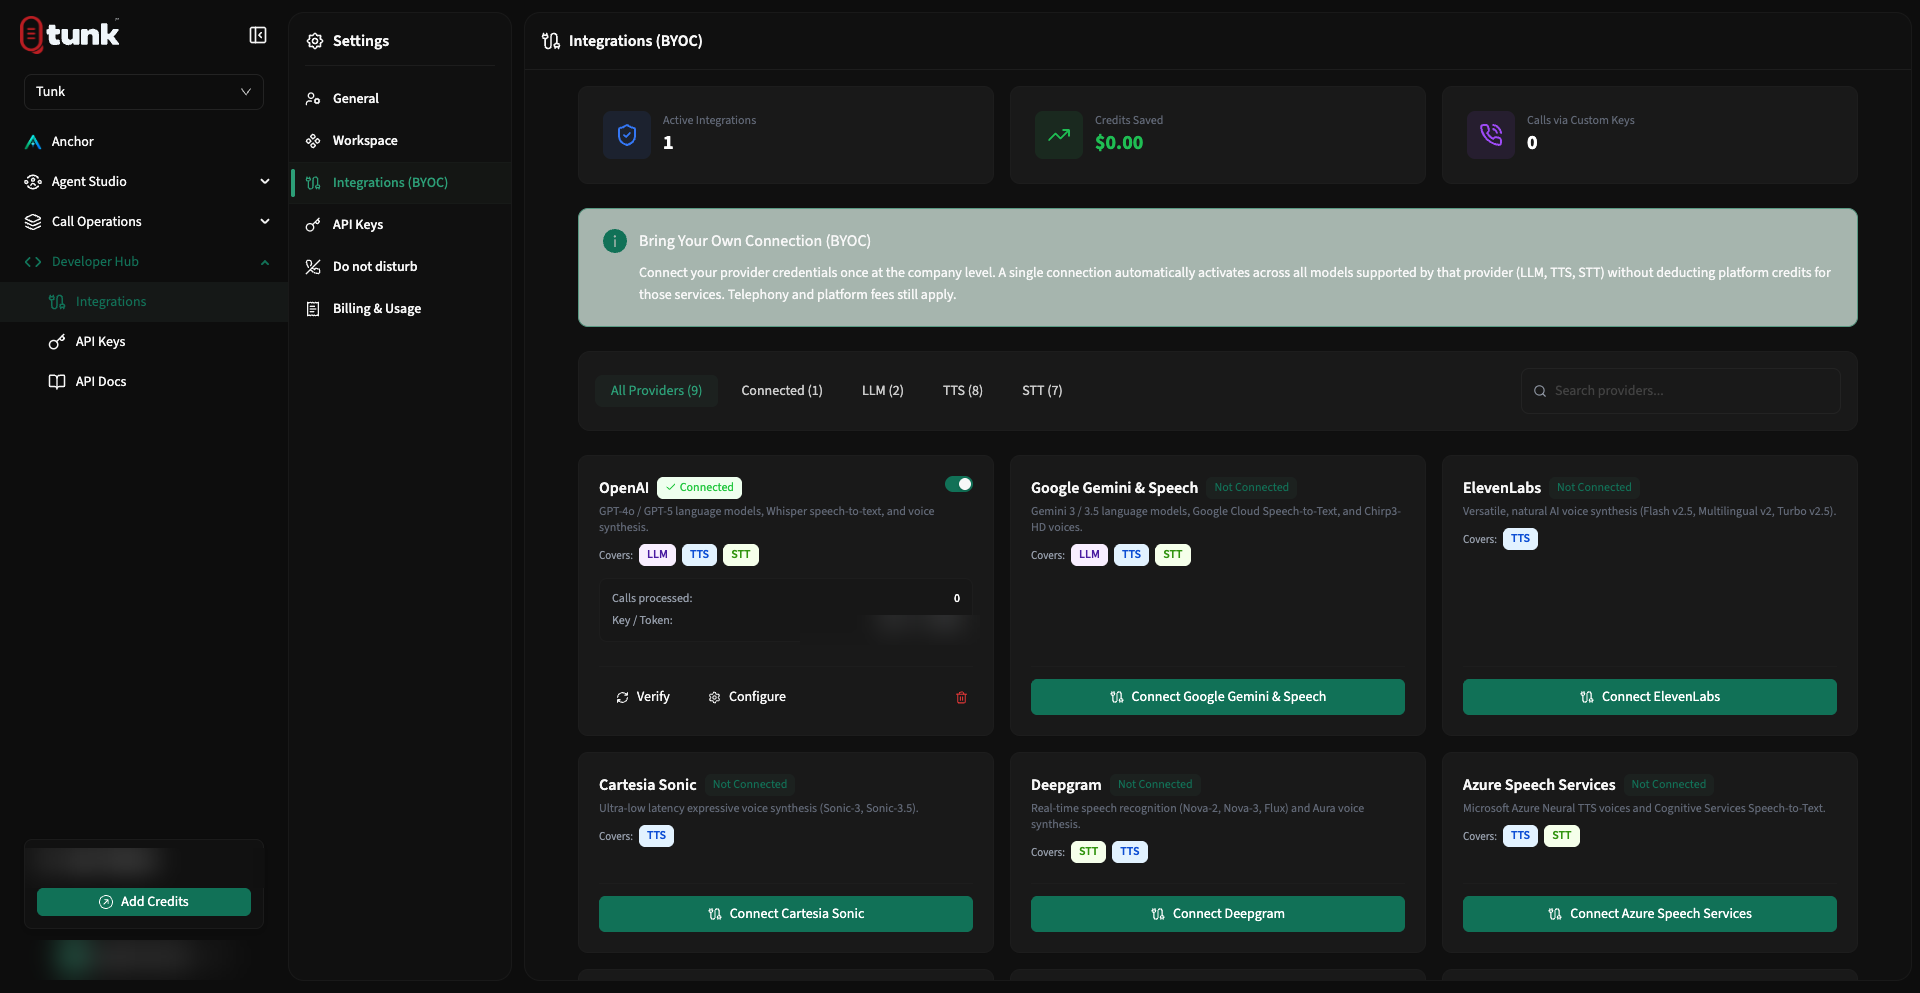The height and width of the screenshot is (993, 1920).
Task: Click the Credits Saved trend icon
Action: click(1059, 135)
